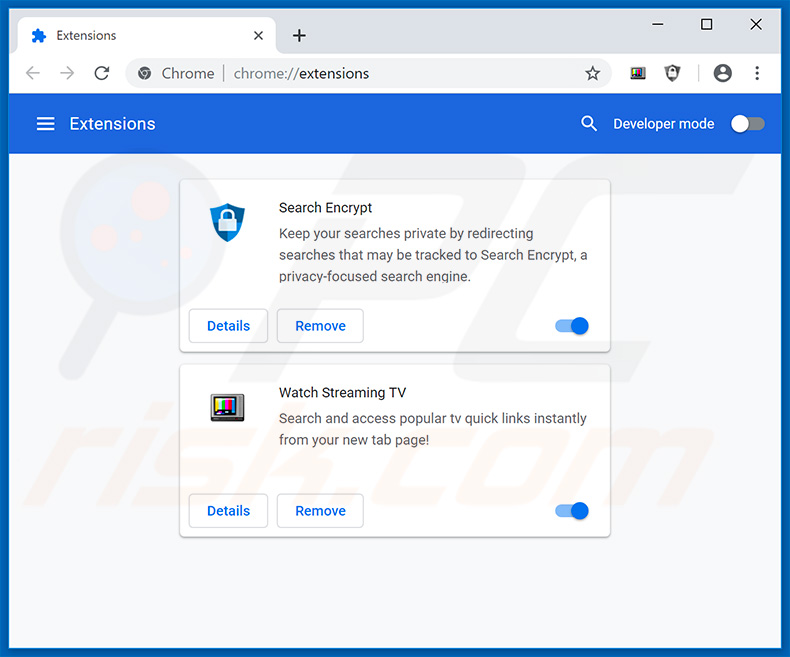The height and width of the screenshot is (657, 790).
Task: Open the Chrome profile account icon
Action: 722,74
